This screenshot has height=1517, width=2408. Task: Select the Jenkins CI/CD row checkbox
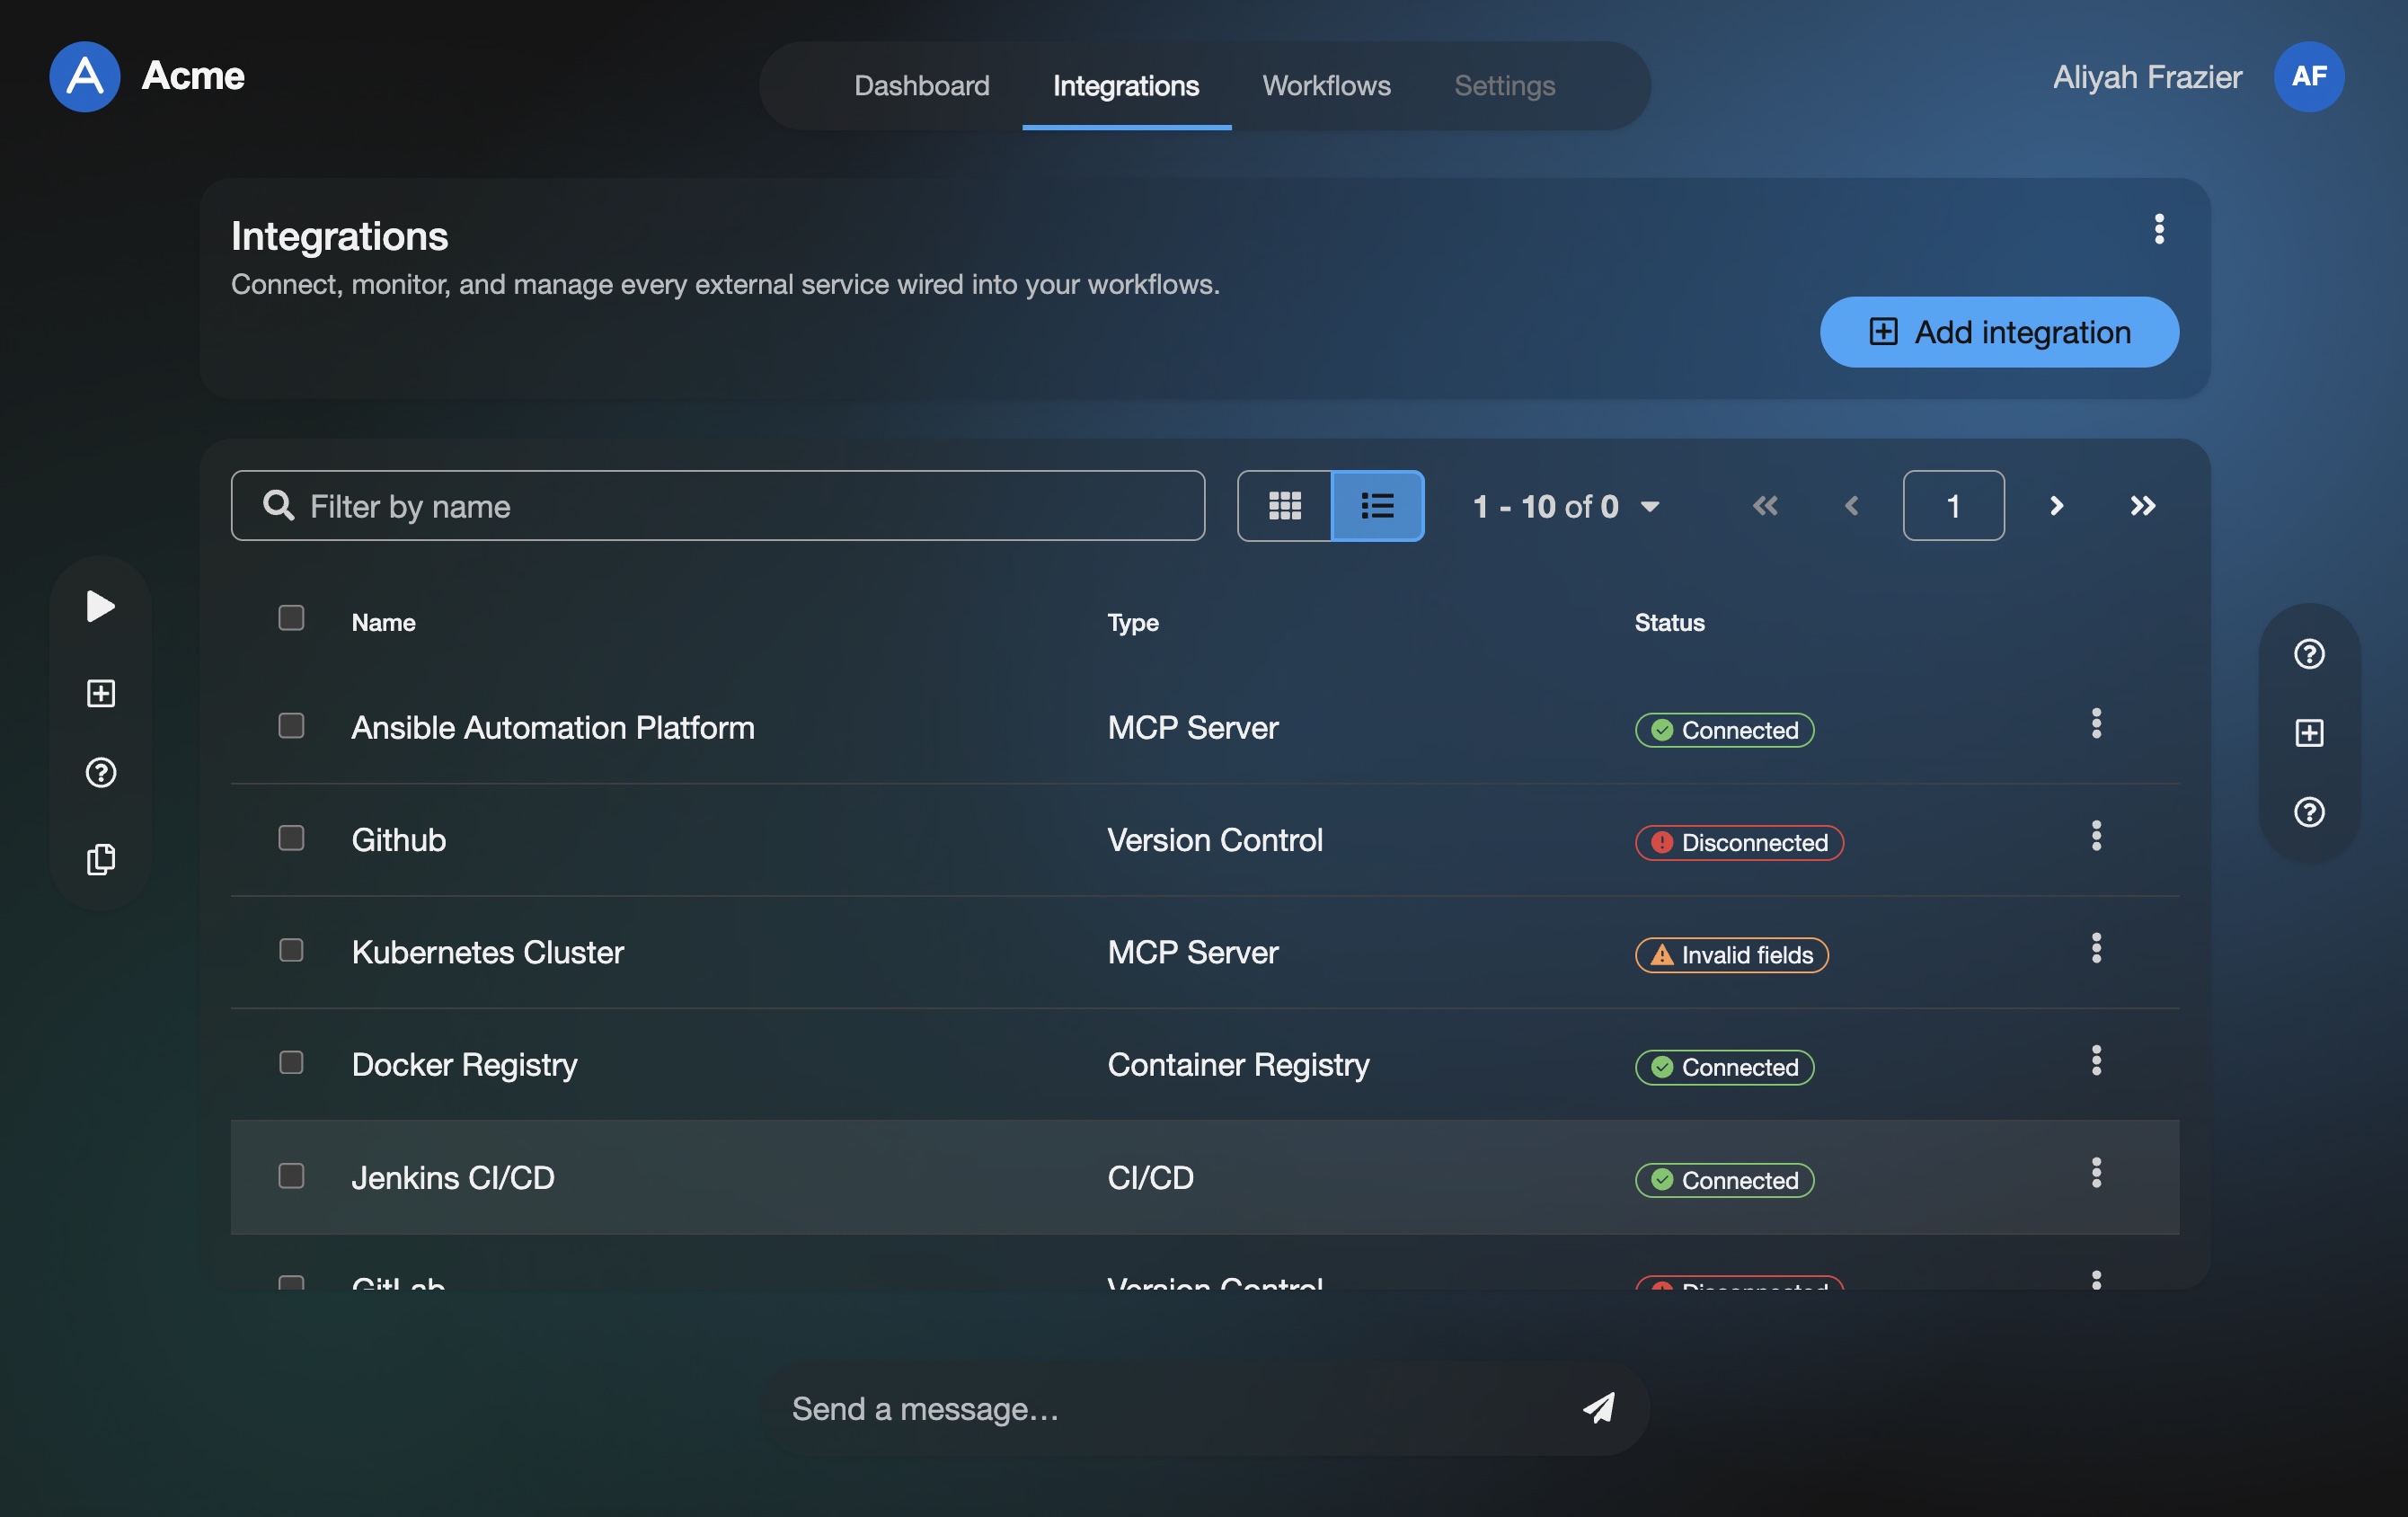tap(291, 1176)
